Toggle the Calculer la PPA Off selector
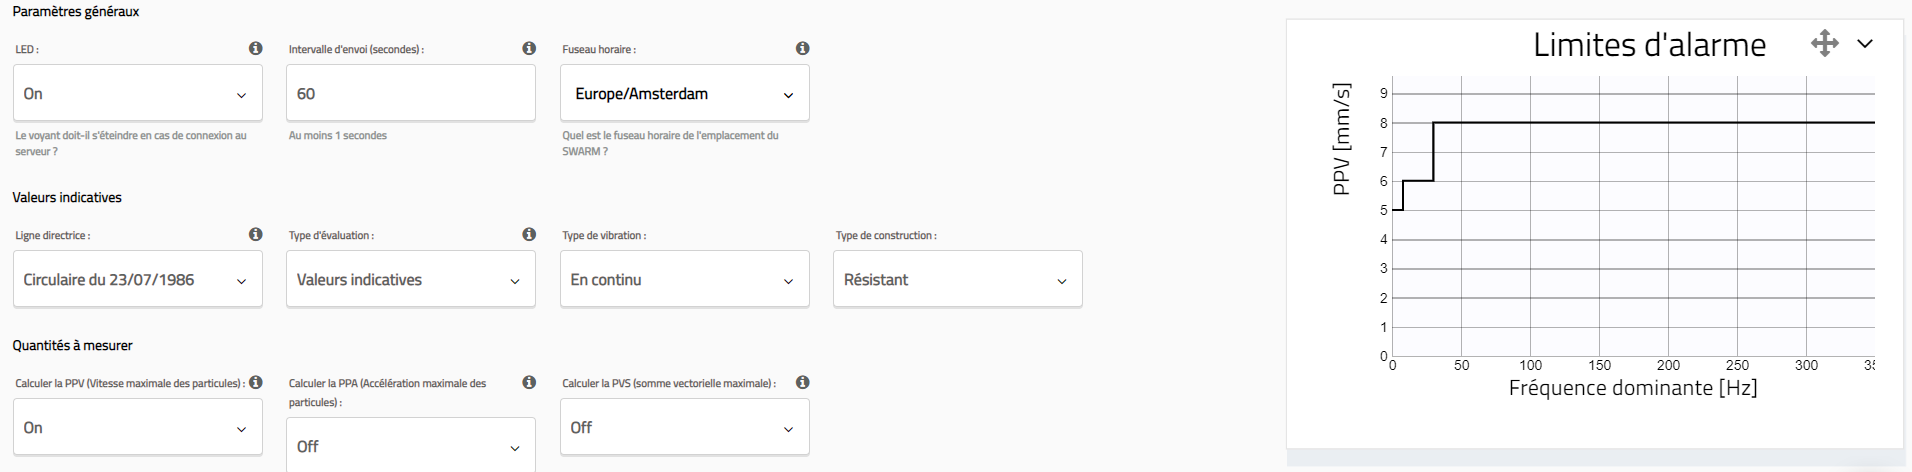The height and width of the screenshot is (472, 1912). [x=411, y=446]
